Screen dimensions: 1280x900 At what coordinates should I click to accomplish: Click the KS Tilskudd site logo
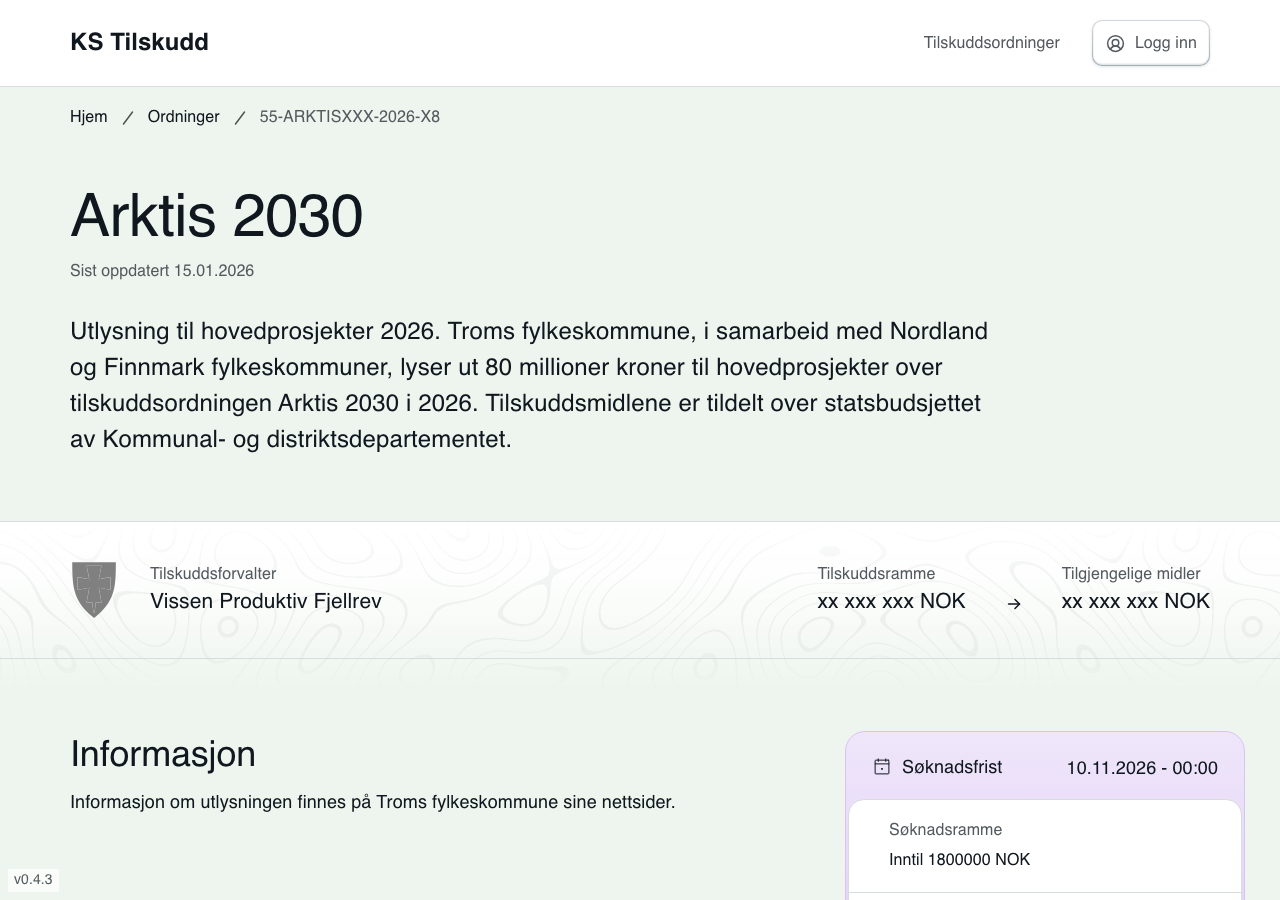coord(139,42)
